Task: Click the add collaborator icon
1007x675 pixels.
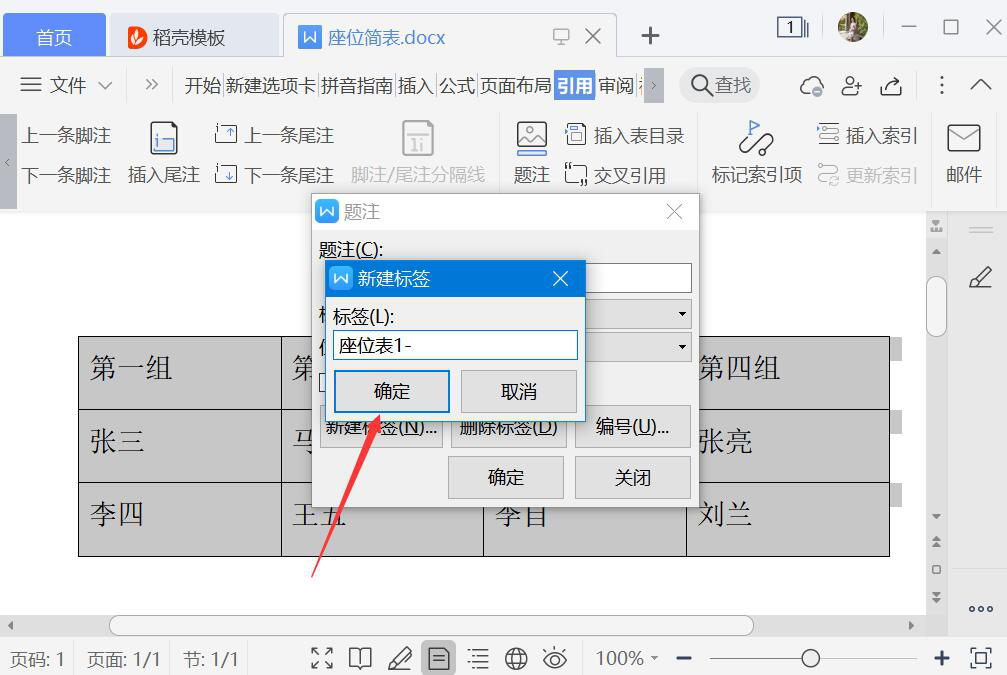Action: pyautogui.click(x=852, y=85)
